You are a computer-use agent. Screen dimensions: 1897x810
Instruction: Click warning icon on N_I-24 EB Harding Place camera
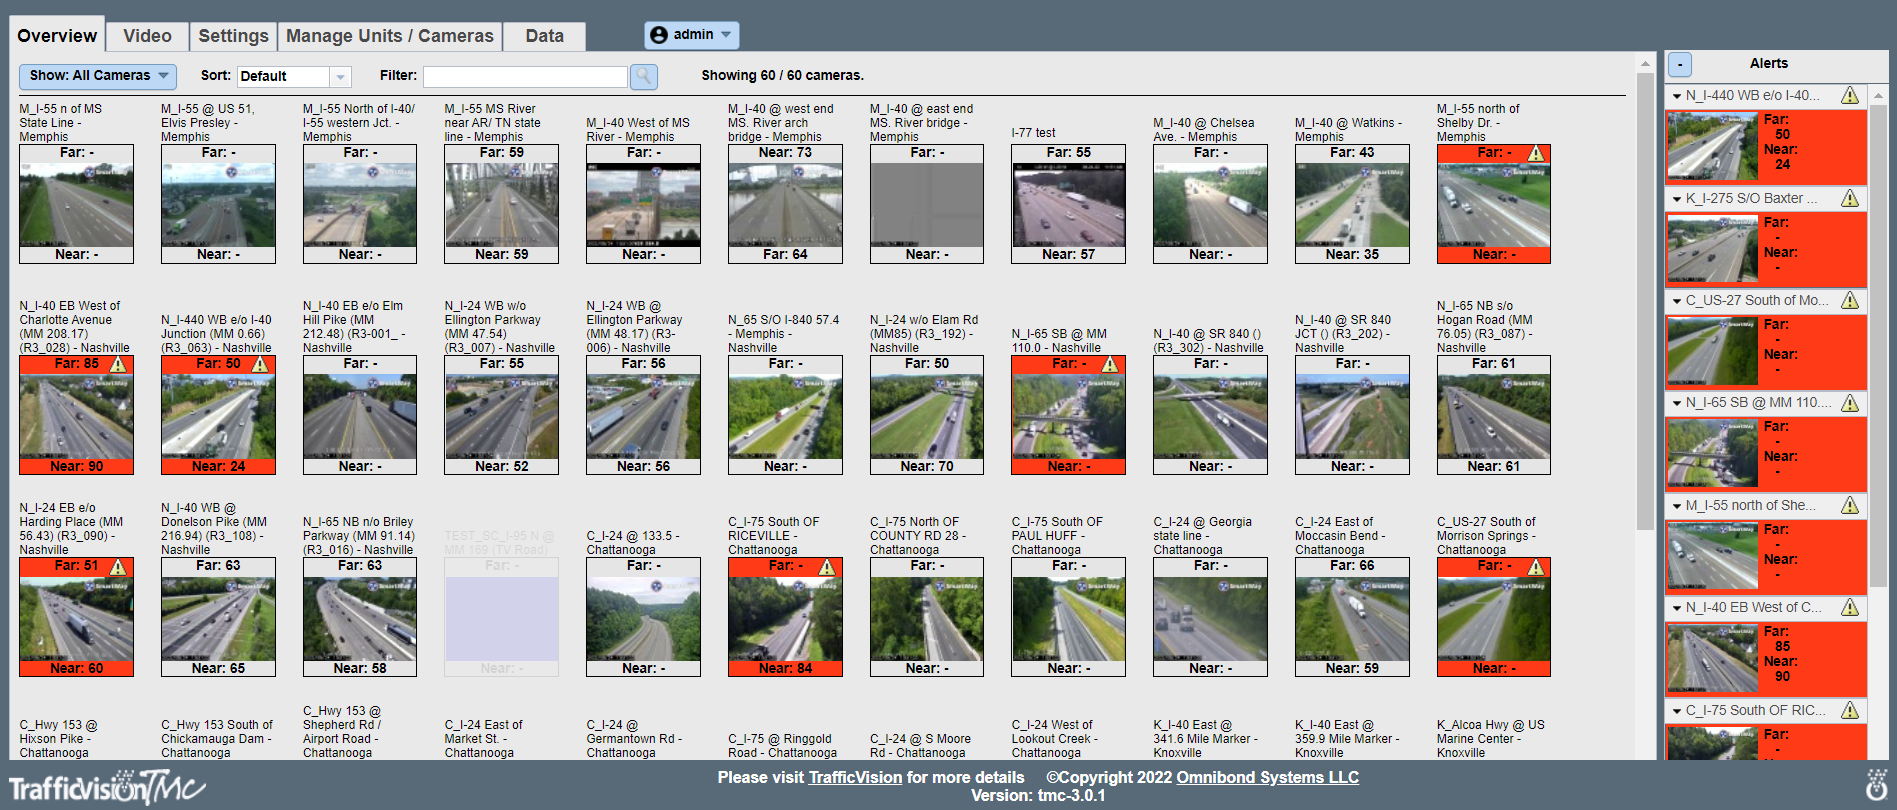point(118,567)
